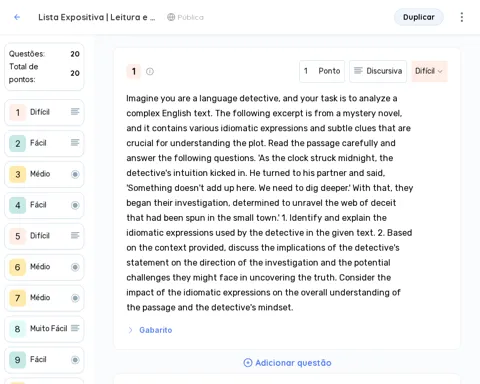
Task: Click the globe icon next to Pública
Action: [171, 17]
